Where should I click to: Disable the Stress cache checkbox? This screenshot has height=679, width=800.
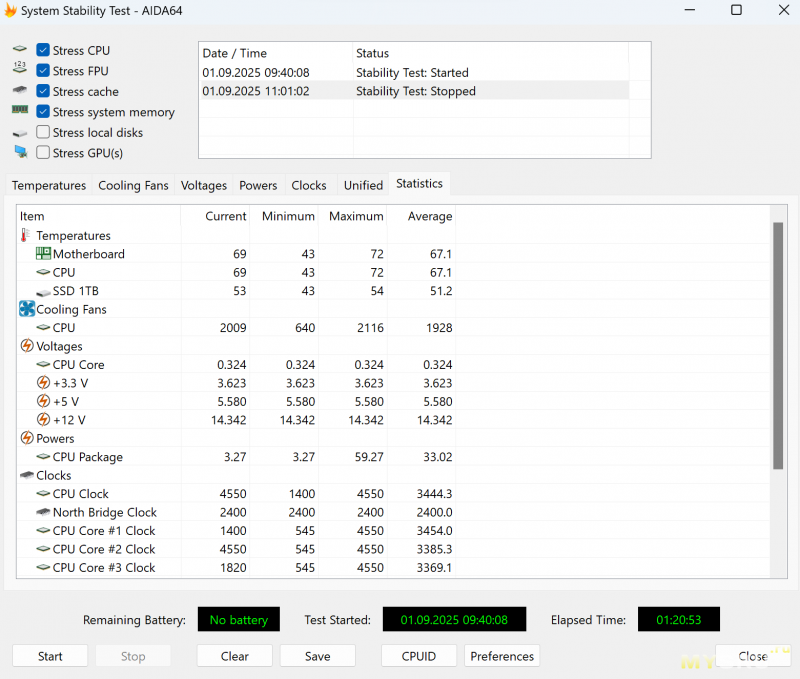pos(43,91)
